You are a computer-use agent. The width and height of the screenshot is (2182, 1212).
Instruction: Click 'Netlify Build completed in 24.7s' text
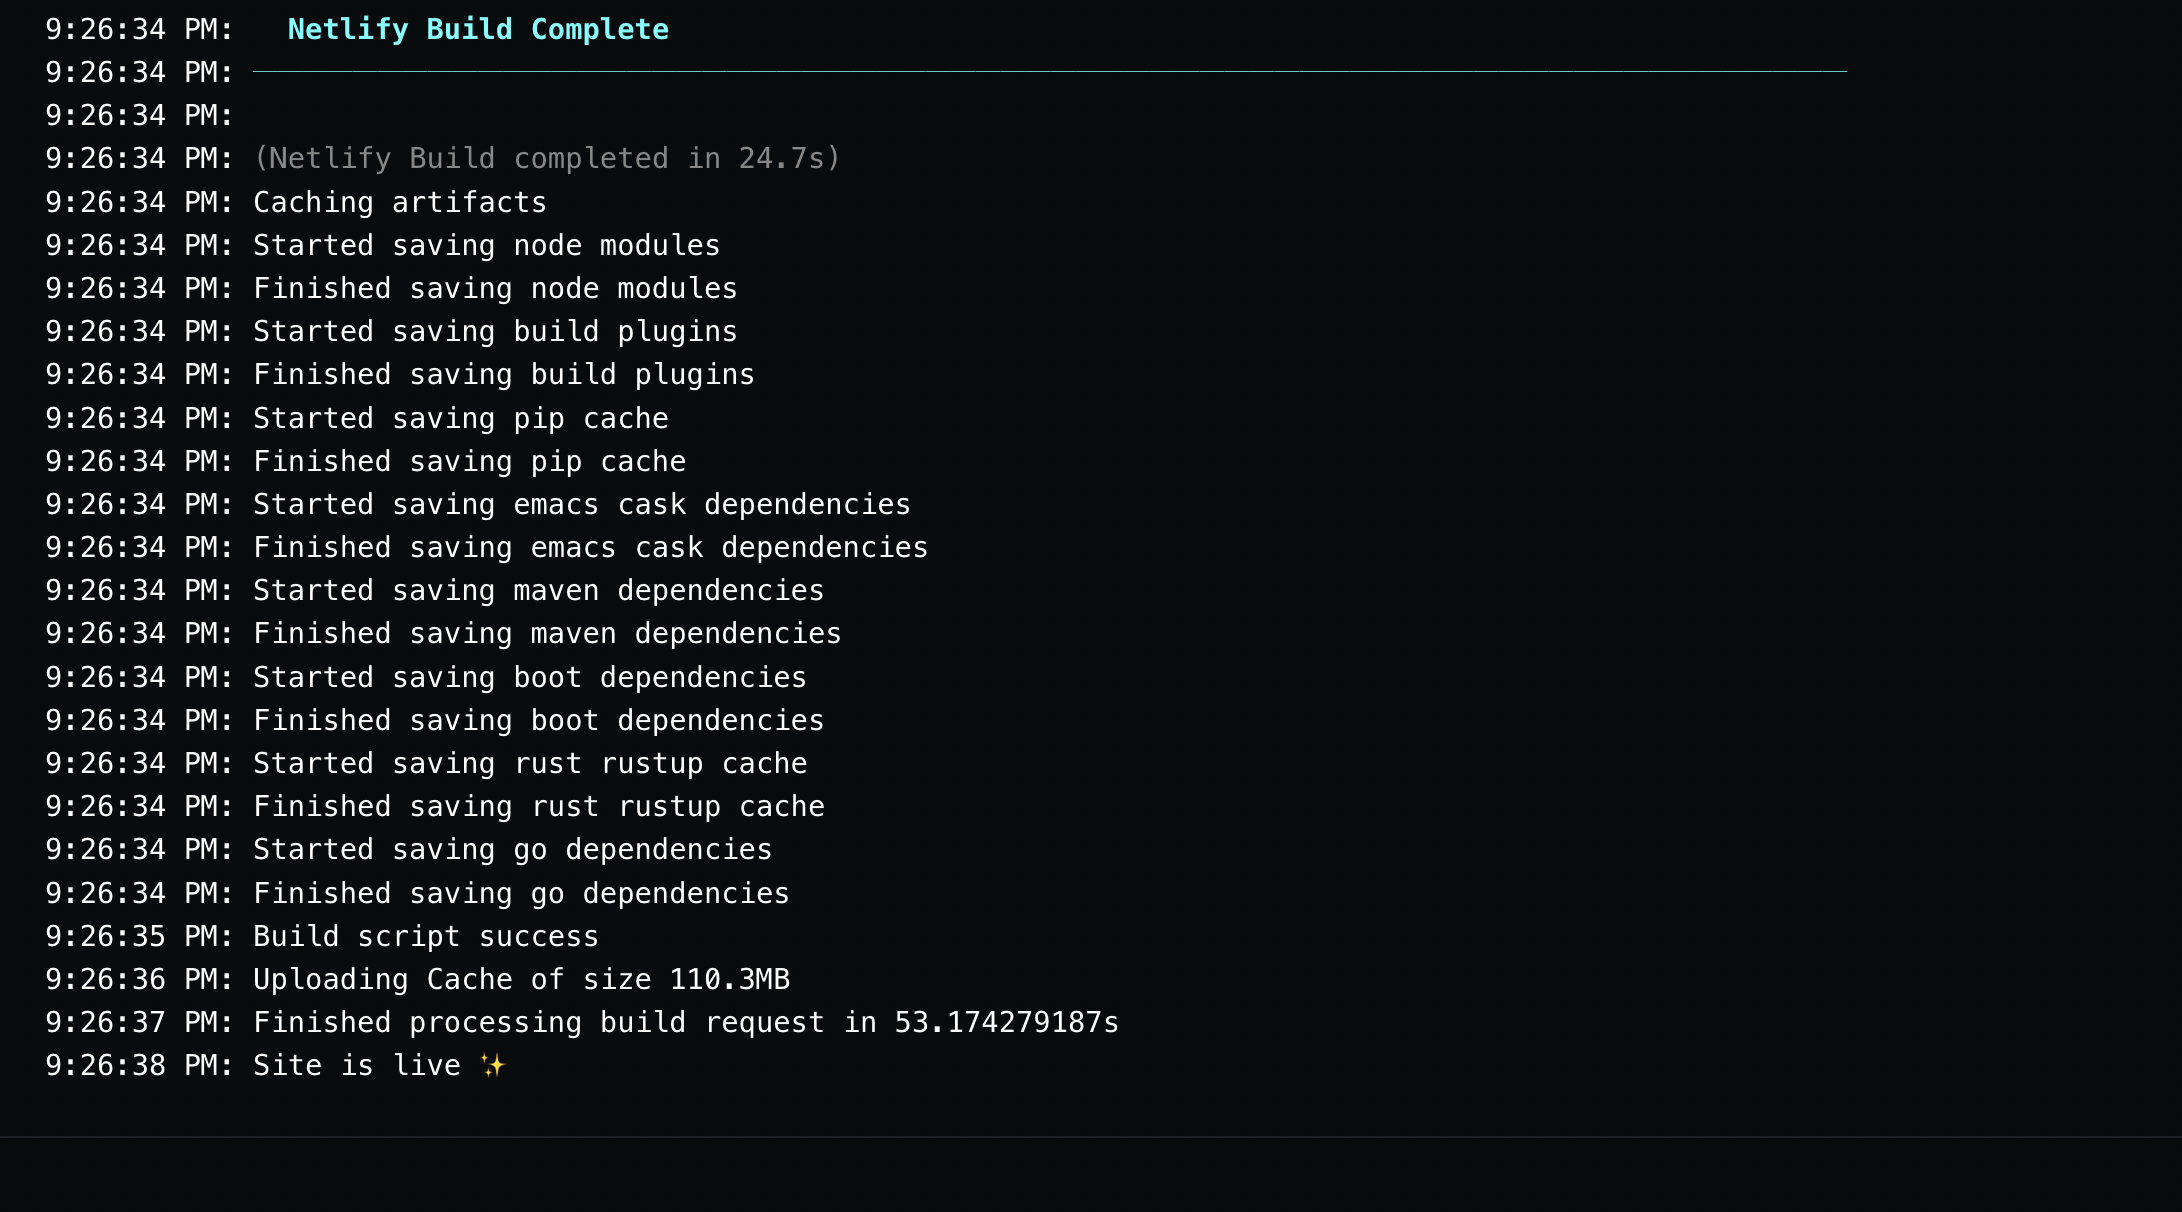tap(547, 159)
